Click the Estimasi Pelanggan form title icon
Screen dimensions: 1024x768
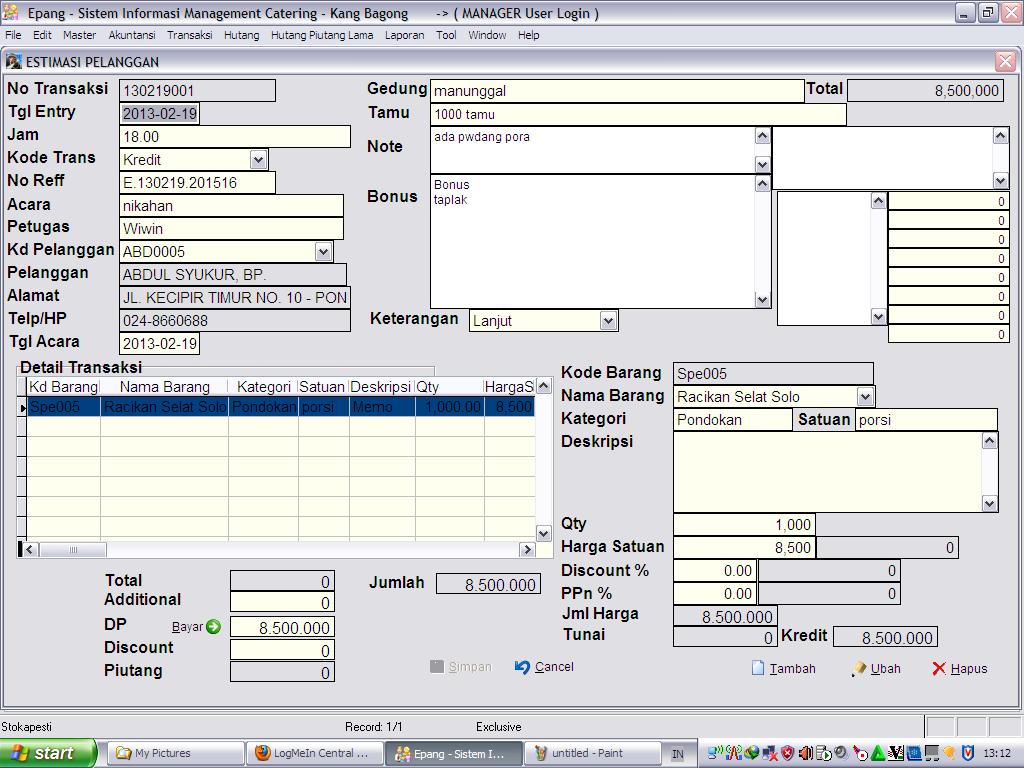pos(14,62)
